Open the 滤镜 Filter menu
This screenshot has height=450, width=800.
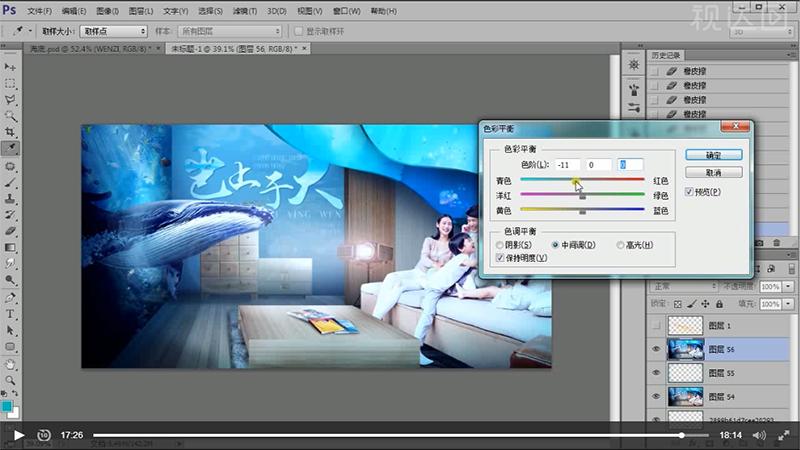[x=244, y=11]
